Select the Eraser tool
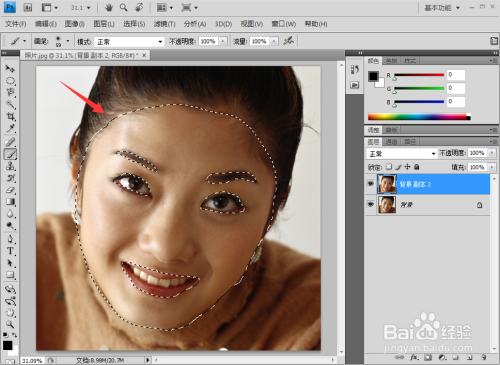Image resolution: width=500 pixels, height=365 pixels. (10, 190)
